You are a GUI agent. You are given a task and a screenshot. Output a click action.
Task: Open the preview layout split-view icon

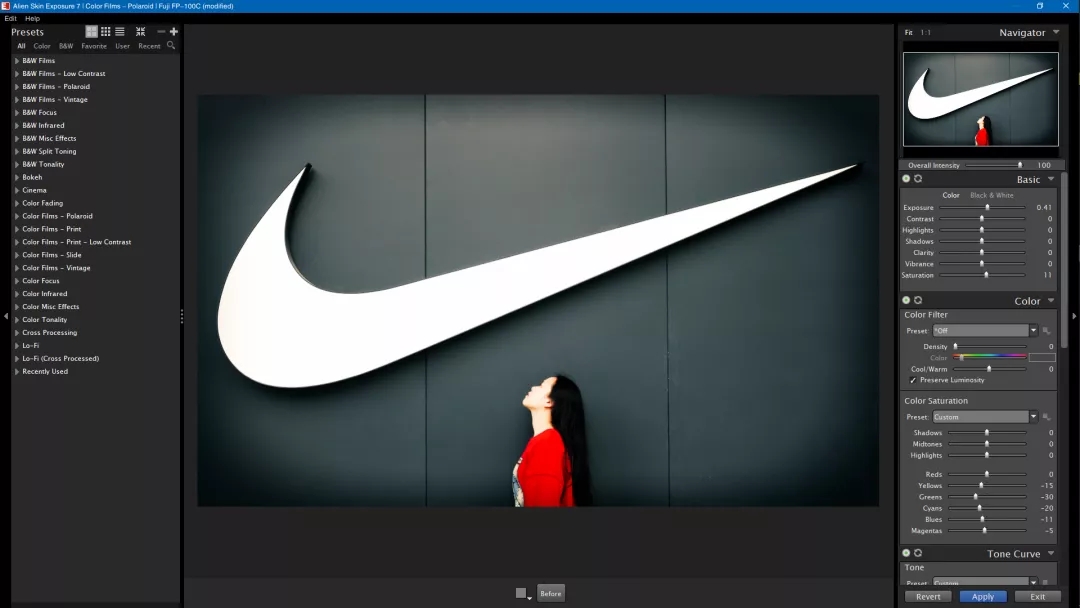click(523, 594)
